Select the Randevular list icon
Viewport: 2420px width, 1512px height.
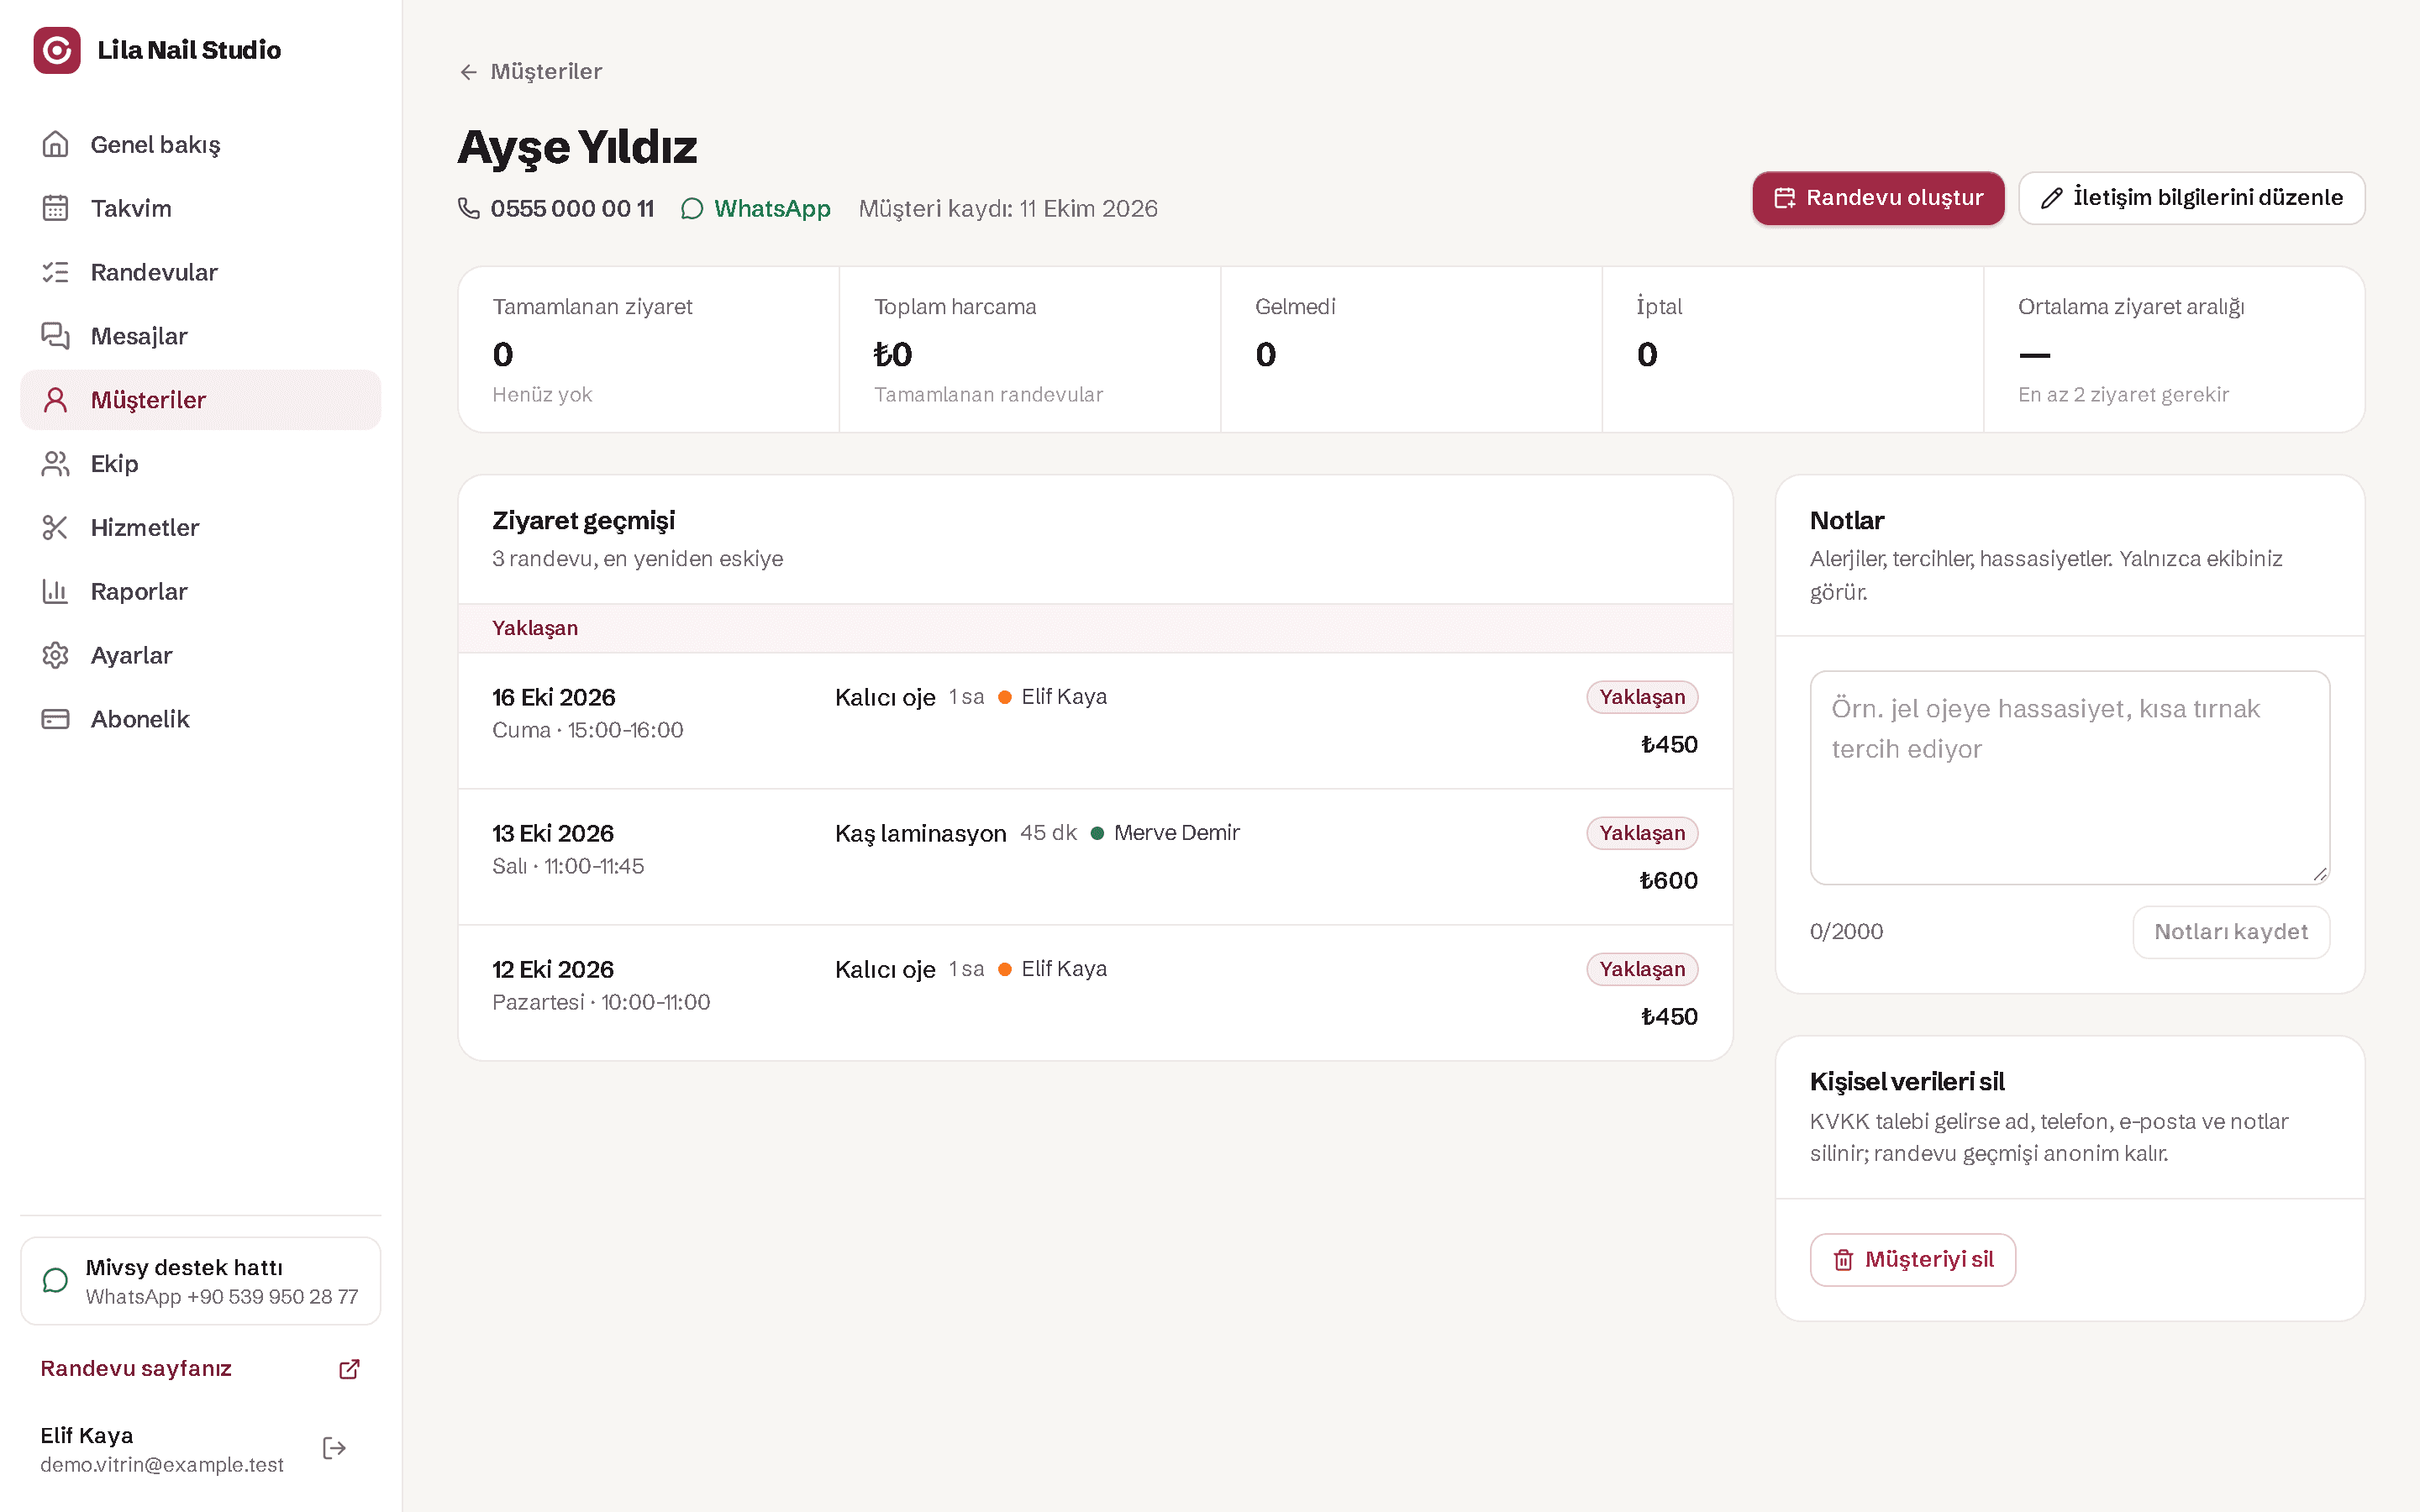point(55,272)
